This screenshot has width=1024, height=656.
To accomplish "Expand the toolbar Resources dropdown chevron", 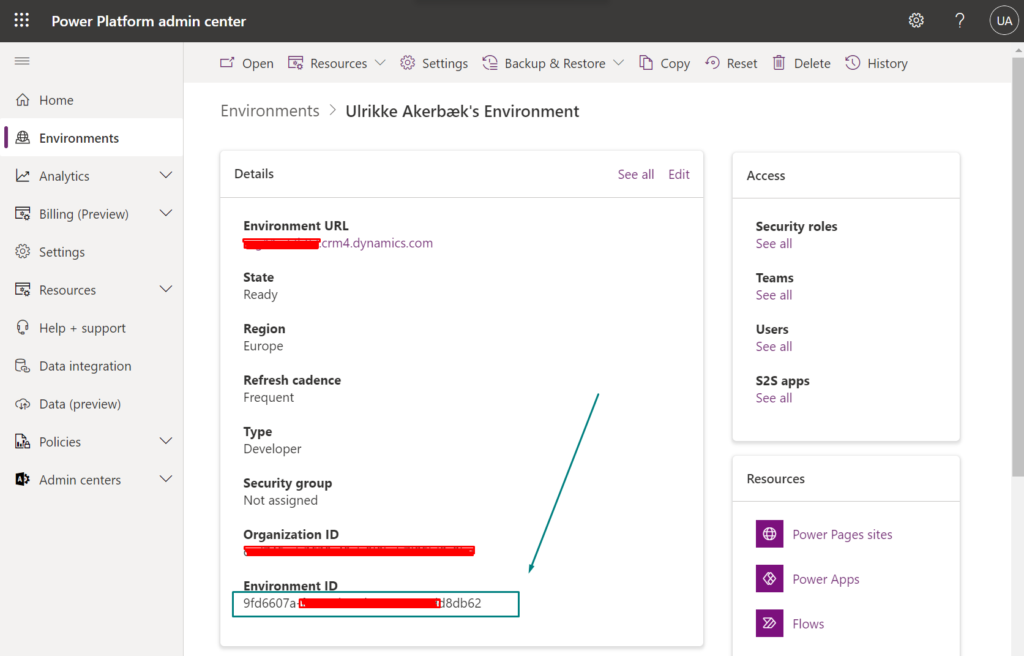I will coord(380,63).
